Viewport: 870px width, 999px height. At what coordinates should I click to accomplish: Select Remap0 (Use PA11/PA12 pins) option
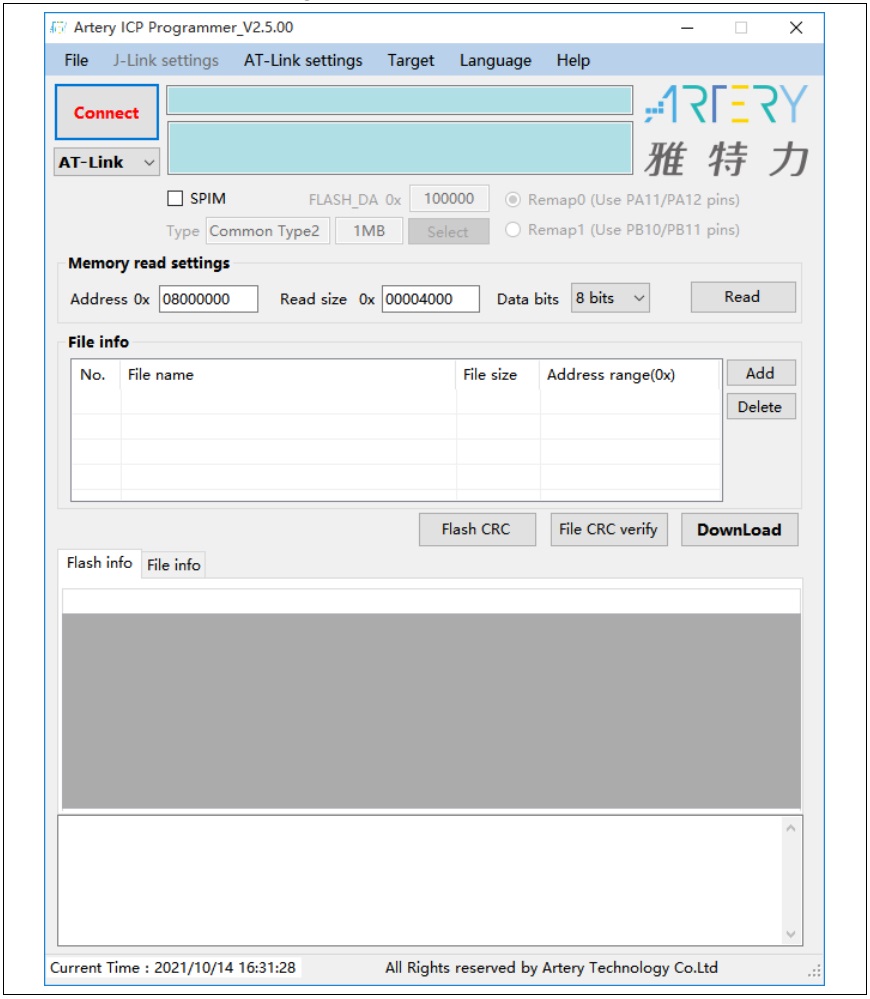point(513,199)
